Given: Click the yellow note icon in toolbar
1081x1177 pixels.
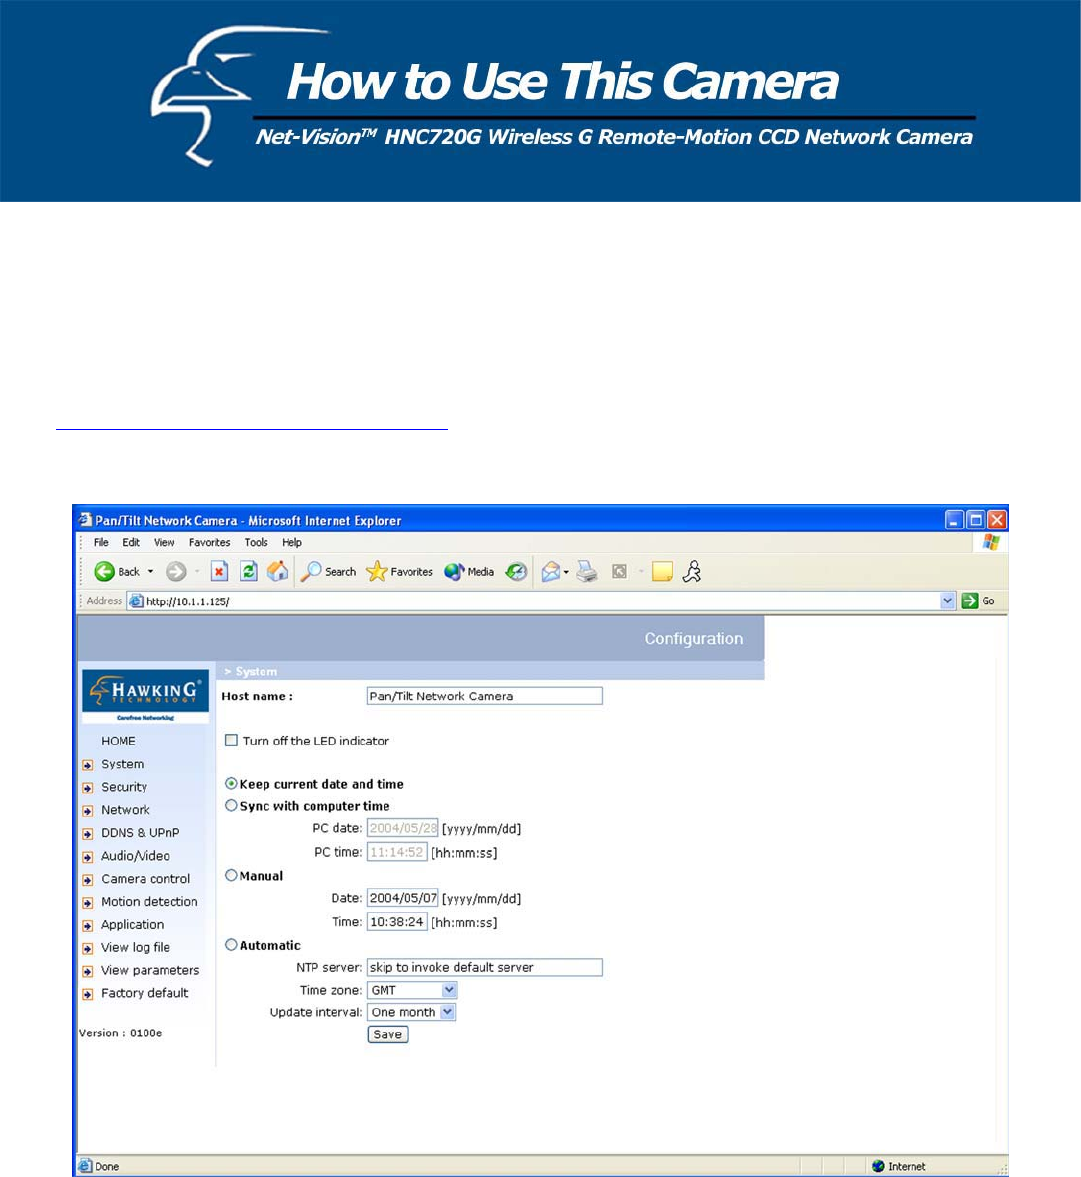Looking at the screenshot, I should [x=662, y=571].
